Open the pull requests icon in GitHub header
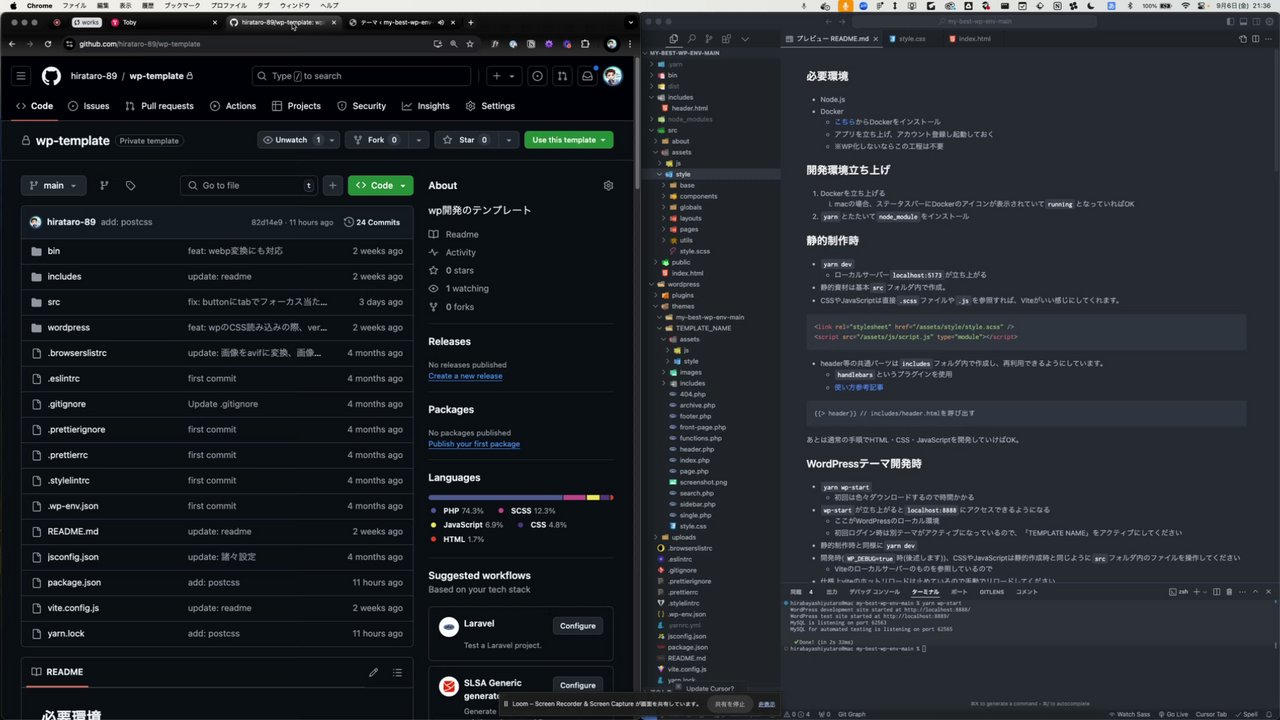 click(562, 76)
